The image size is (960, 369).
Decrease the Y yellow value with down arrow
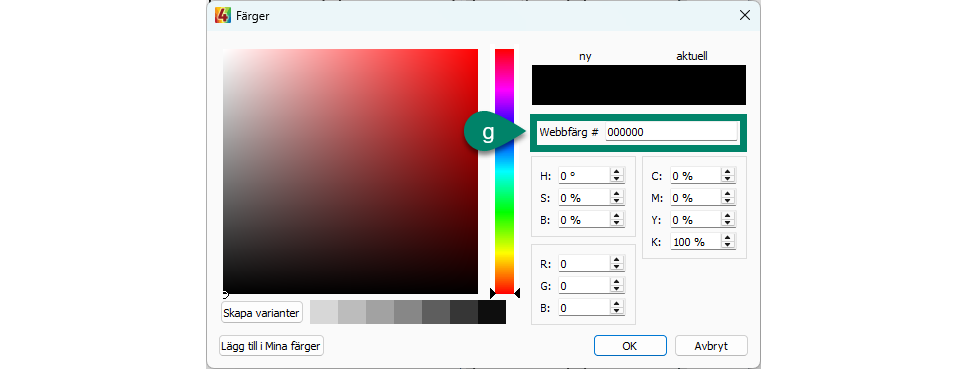pyautogui.click(x=728, y=223)
